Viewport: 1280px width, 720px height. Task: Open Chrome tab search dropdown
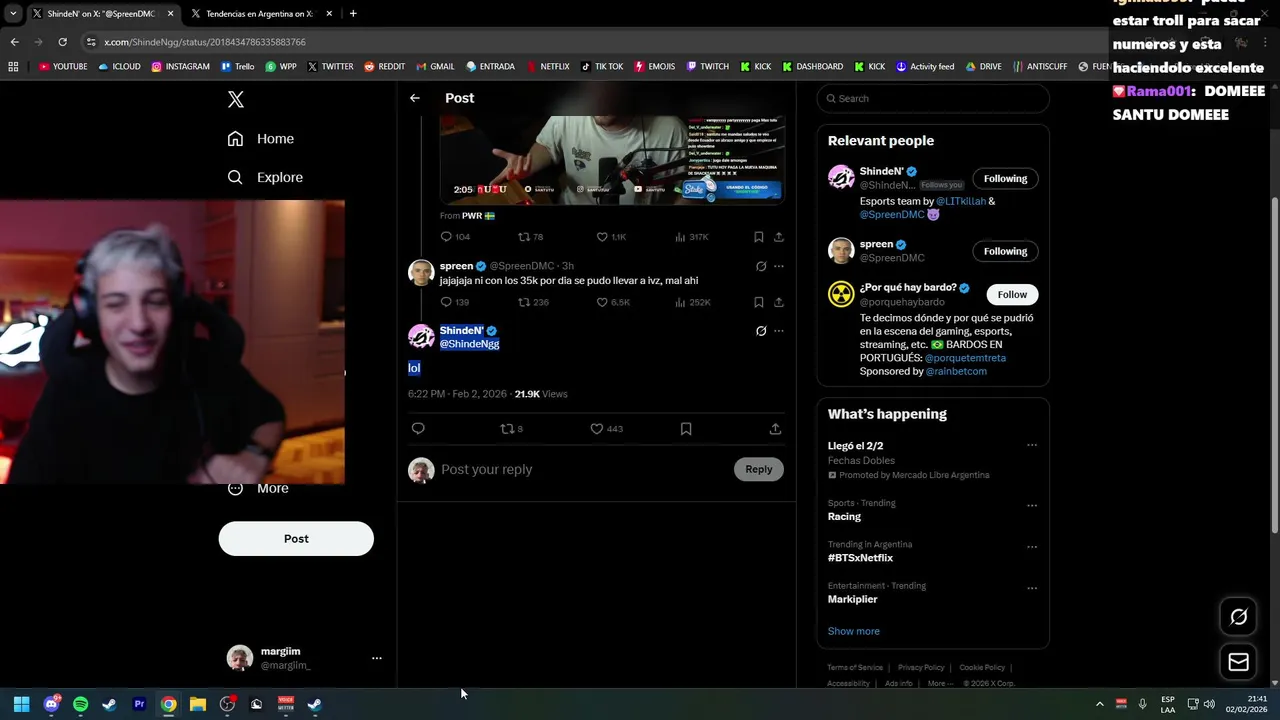click(13, 14)
